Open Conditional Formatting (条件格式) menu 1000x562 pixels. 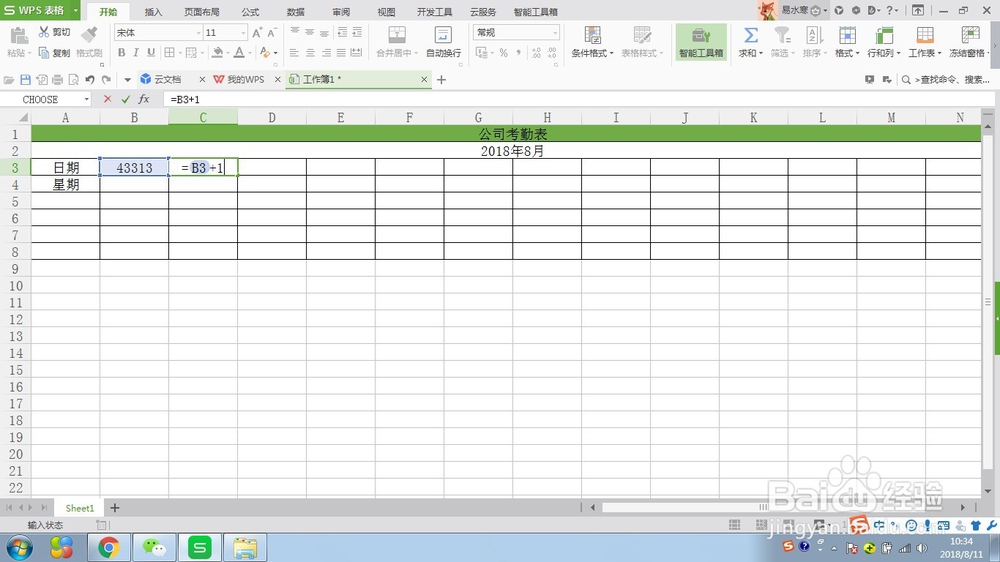tap(592, 42)
